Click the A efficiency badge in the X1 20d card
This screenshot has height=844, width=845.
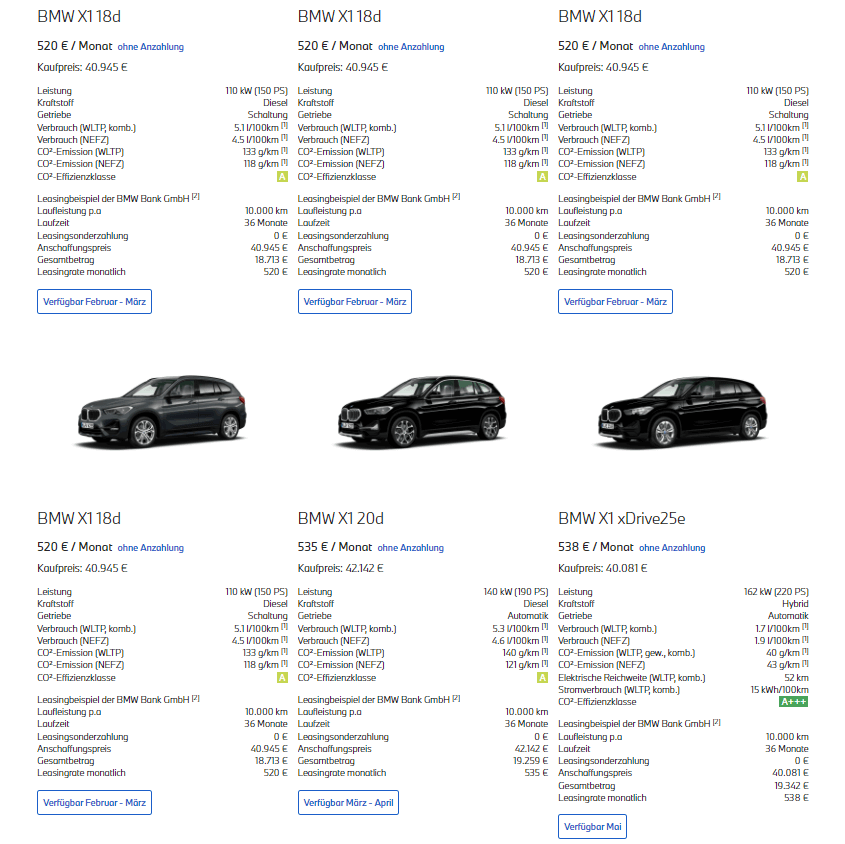543,677
